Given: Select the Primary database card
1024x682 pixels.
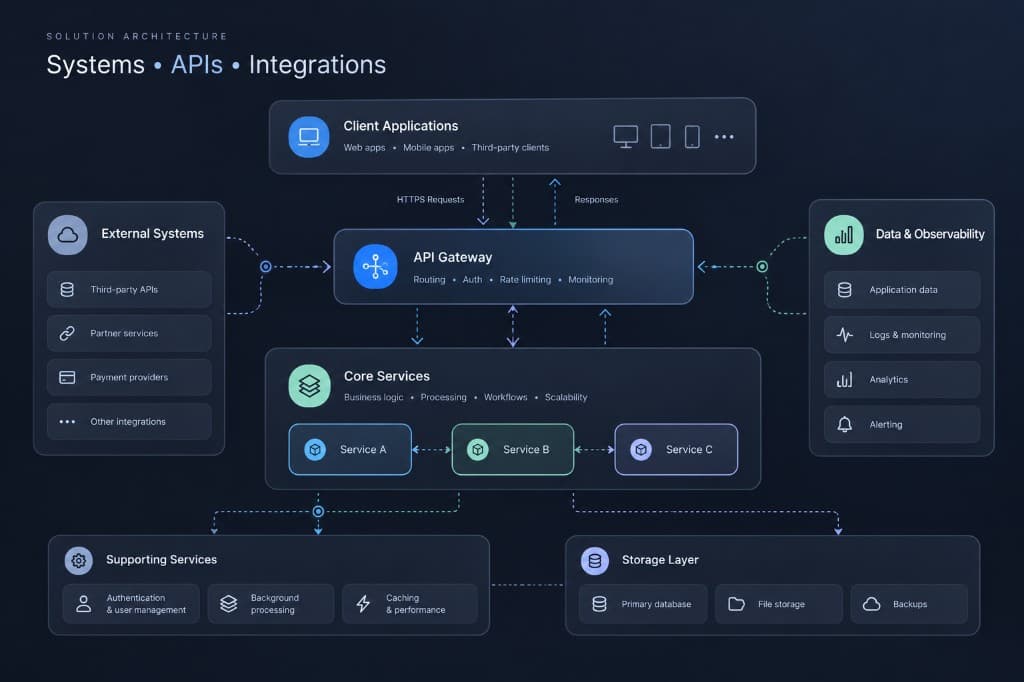Looking at the screenshot, I should click(x=643, y=604).
